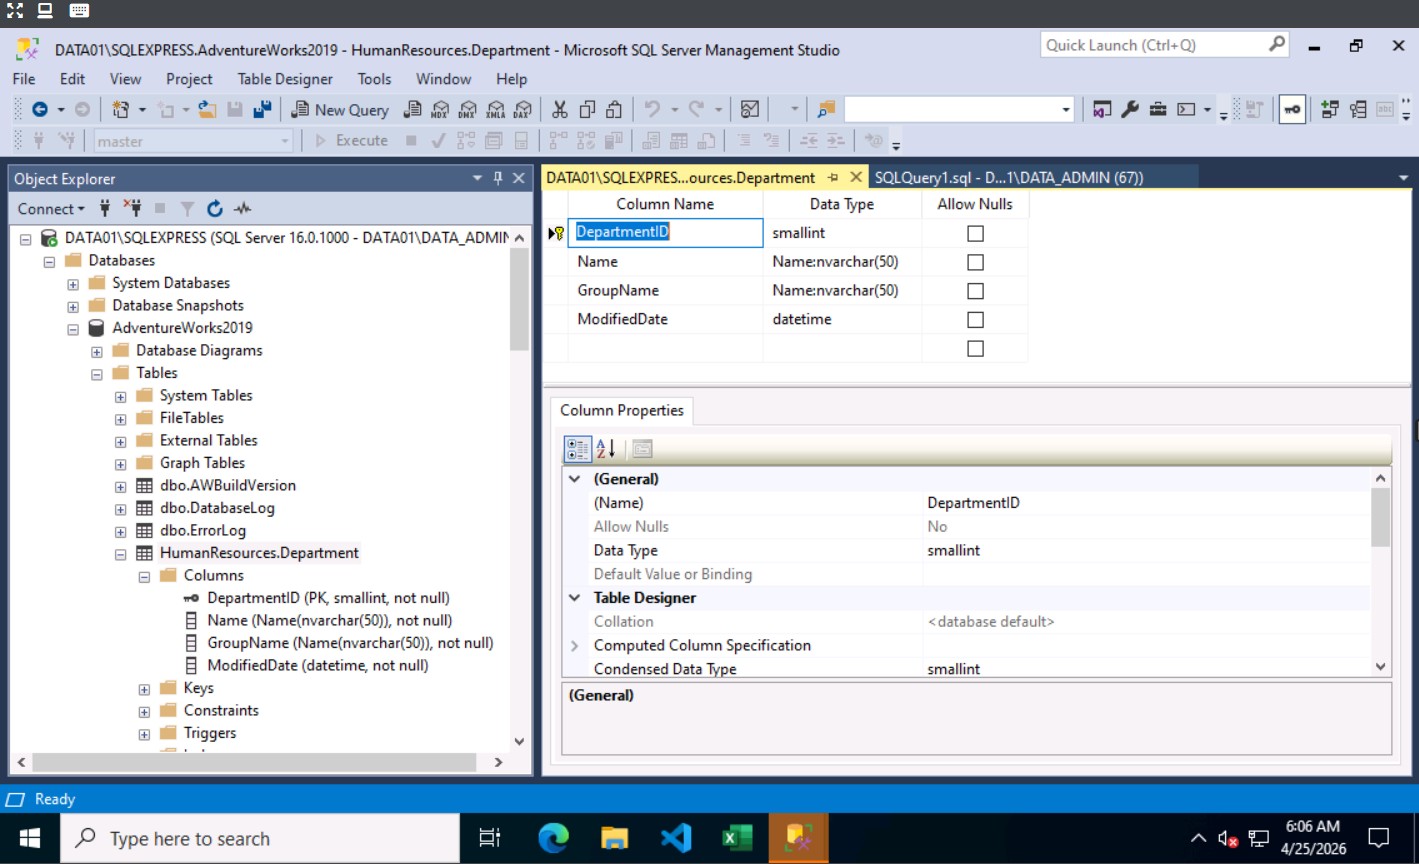
Task: Enable Allow Nulls for the Name column
Action: pos(974,261)
